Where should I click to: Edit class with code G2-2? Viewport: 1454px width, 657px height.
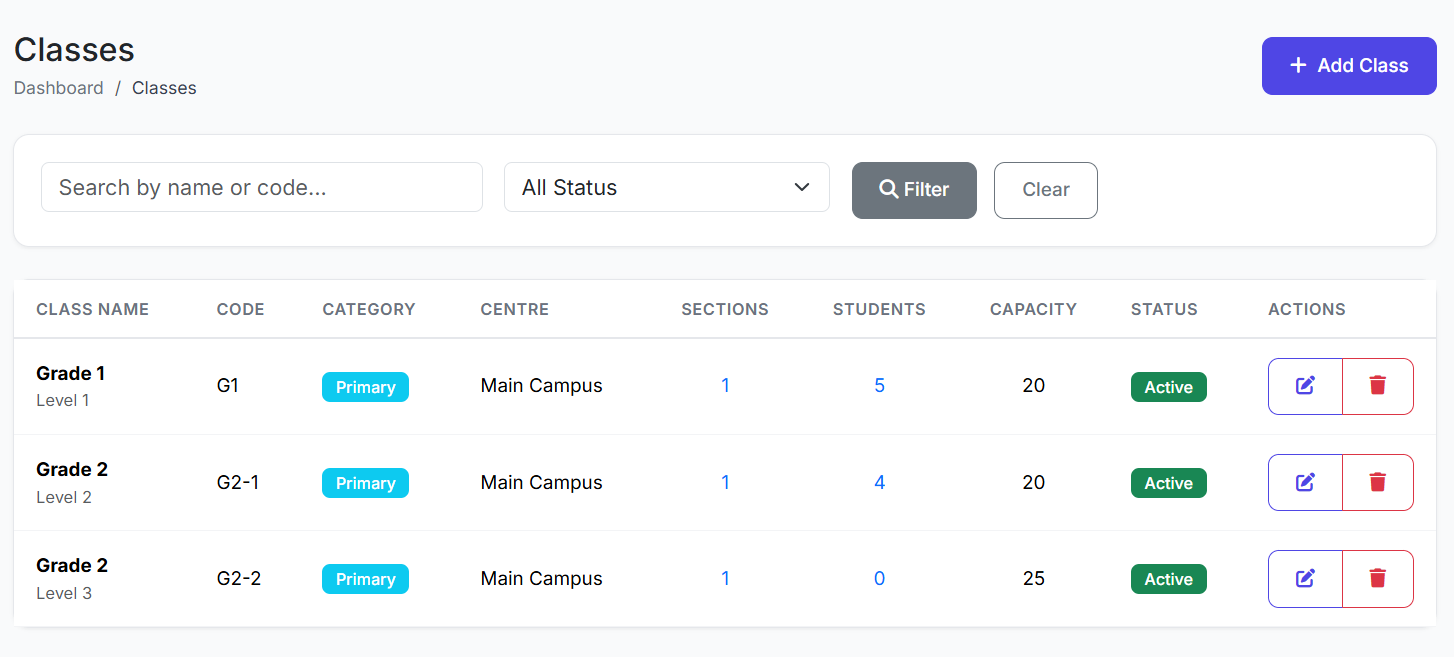[x=1305, y=578]
